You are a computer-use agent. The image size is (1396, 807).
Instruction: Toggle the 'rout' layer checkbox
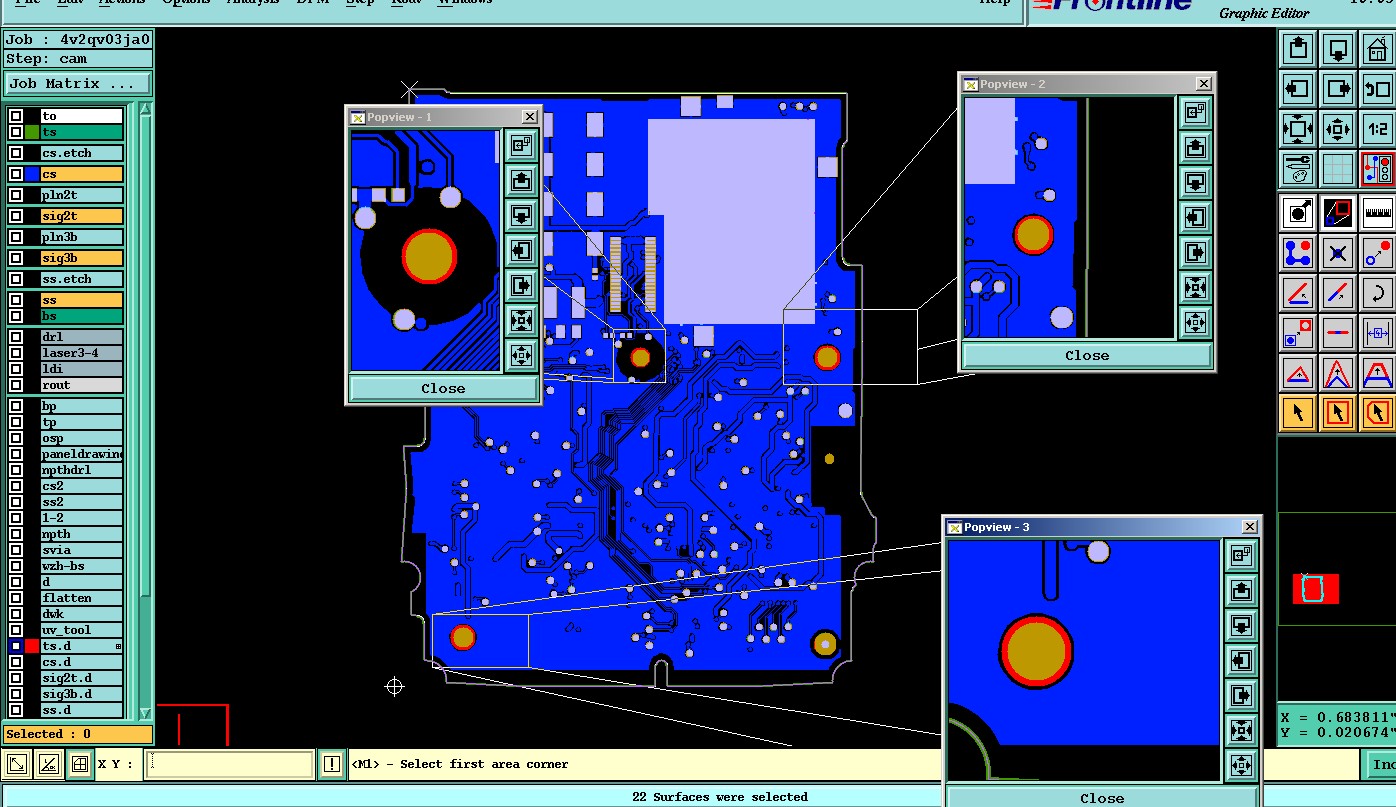[x=16, y=385]
